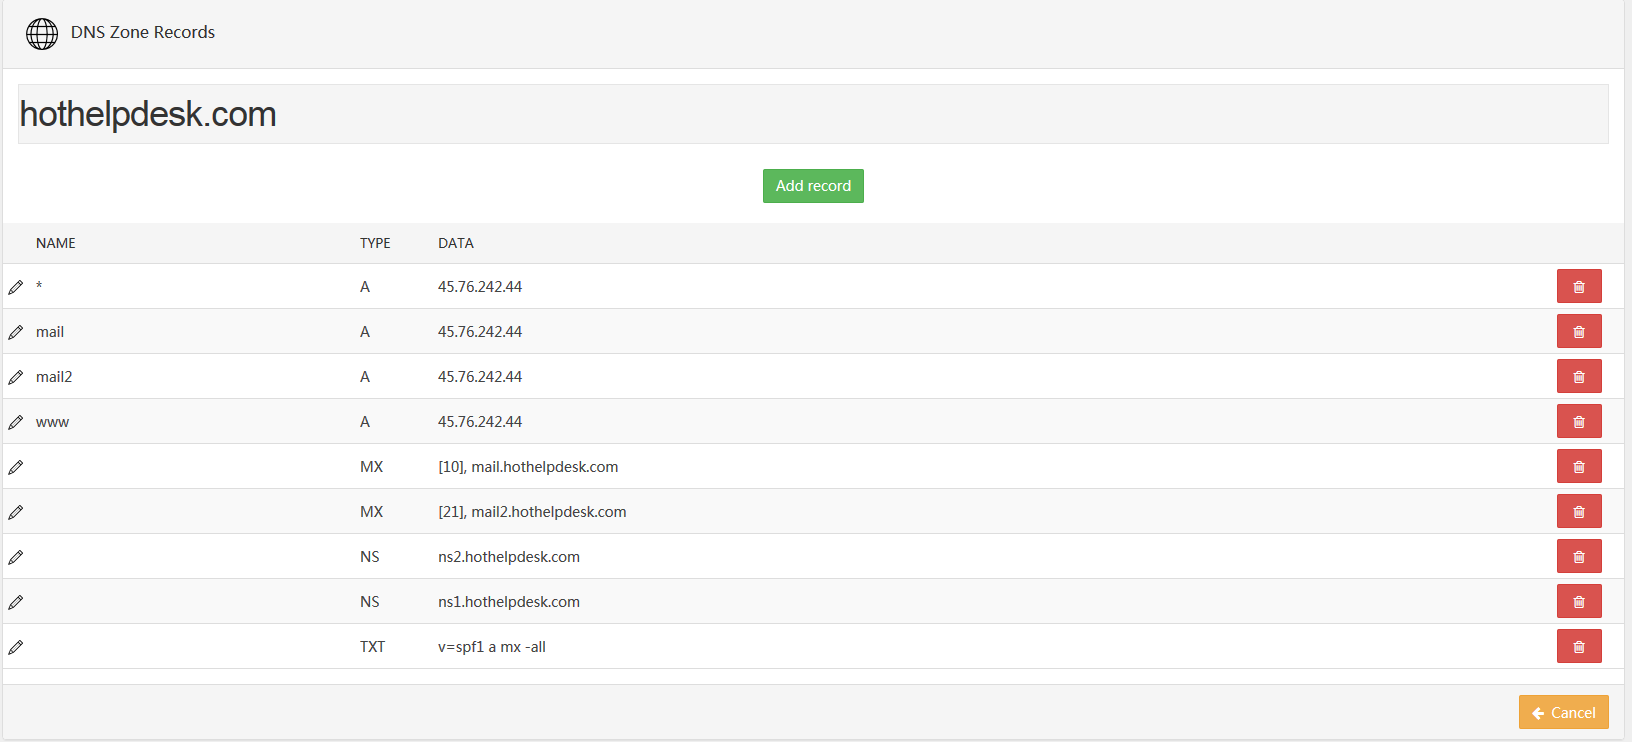Click 'v=spf1 a mx -all' data text

[x=492, y=647]
